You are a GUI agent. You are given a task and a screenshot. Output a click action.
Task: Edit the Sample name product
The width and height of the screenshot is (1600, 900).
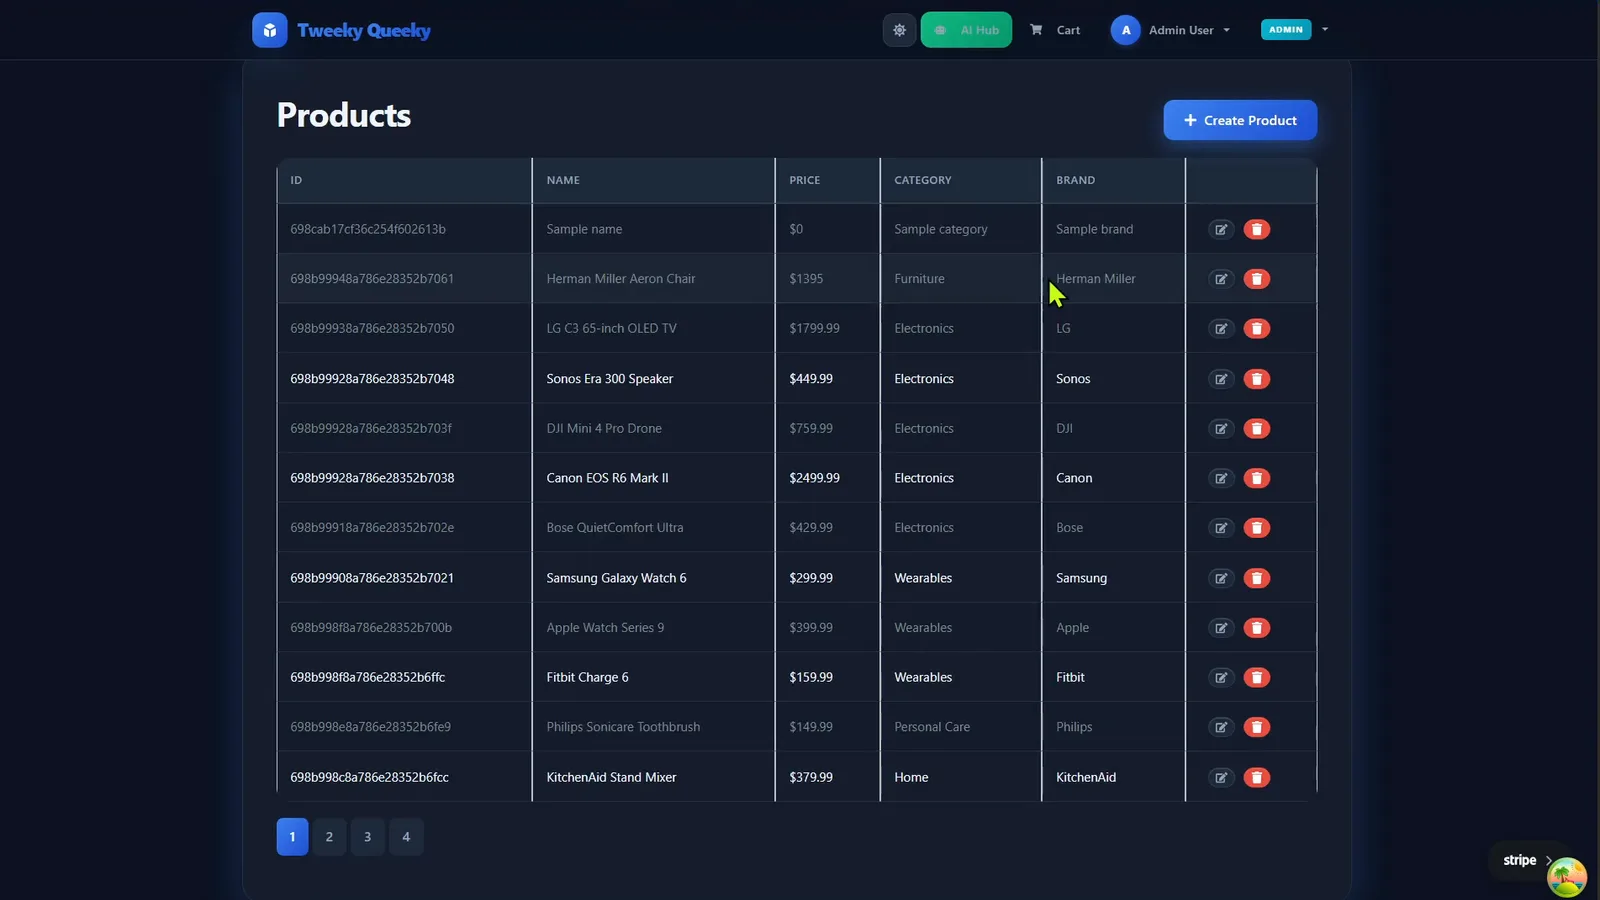[x=1221, y=229]
